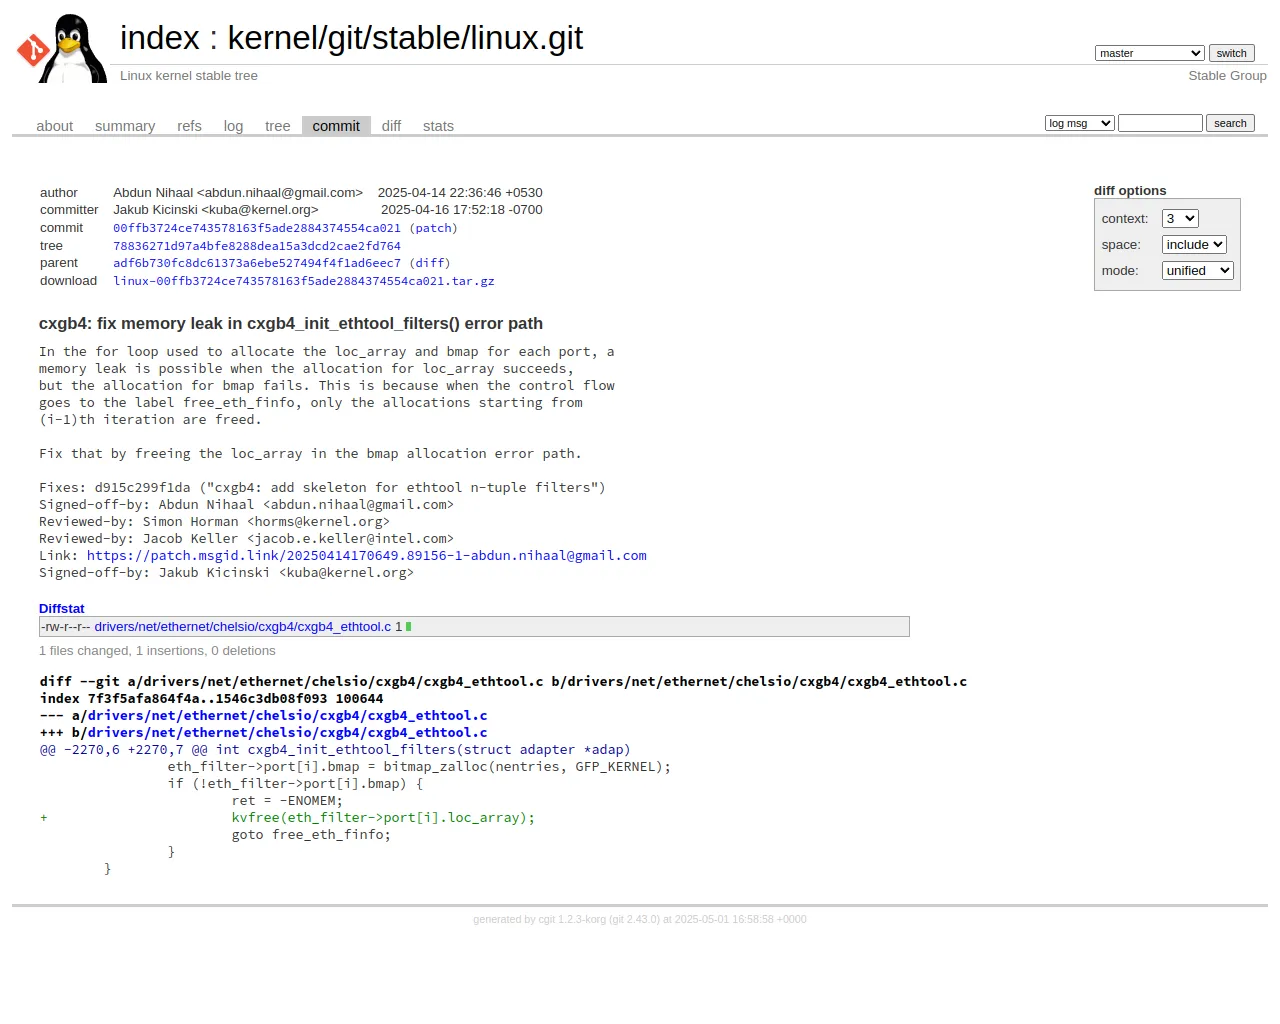Click the 1 files changed summary text
This screenshot has height=1024, width=1280.
pos(157,651)
